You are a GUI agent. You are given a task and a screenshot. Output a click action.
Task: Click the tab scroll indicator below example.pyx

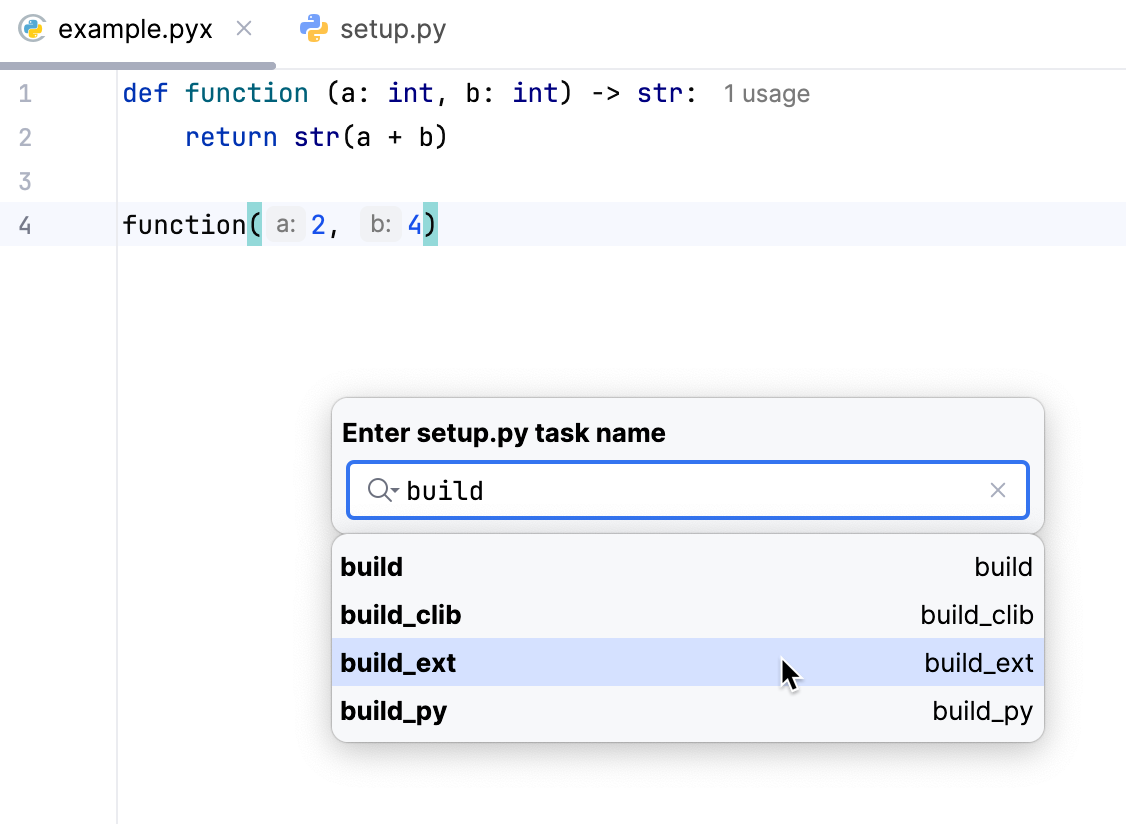pos(140,63)
